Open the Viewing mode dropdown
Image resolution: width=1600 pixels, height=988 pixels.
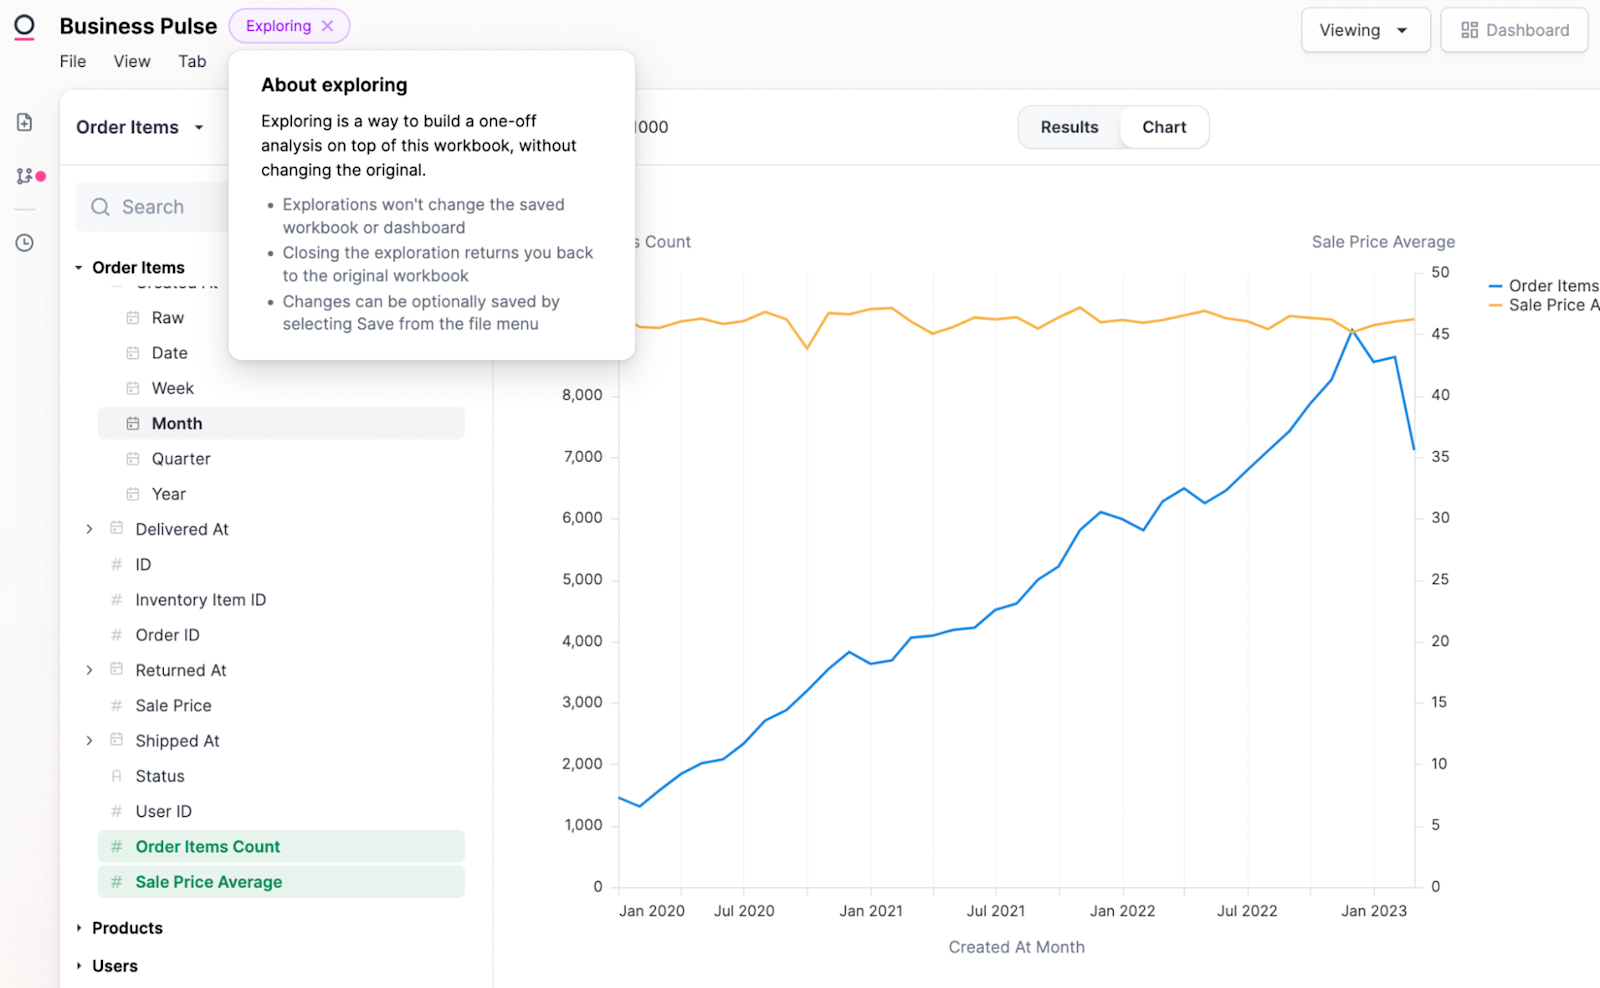pos(1364,30)
